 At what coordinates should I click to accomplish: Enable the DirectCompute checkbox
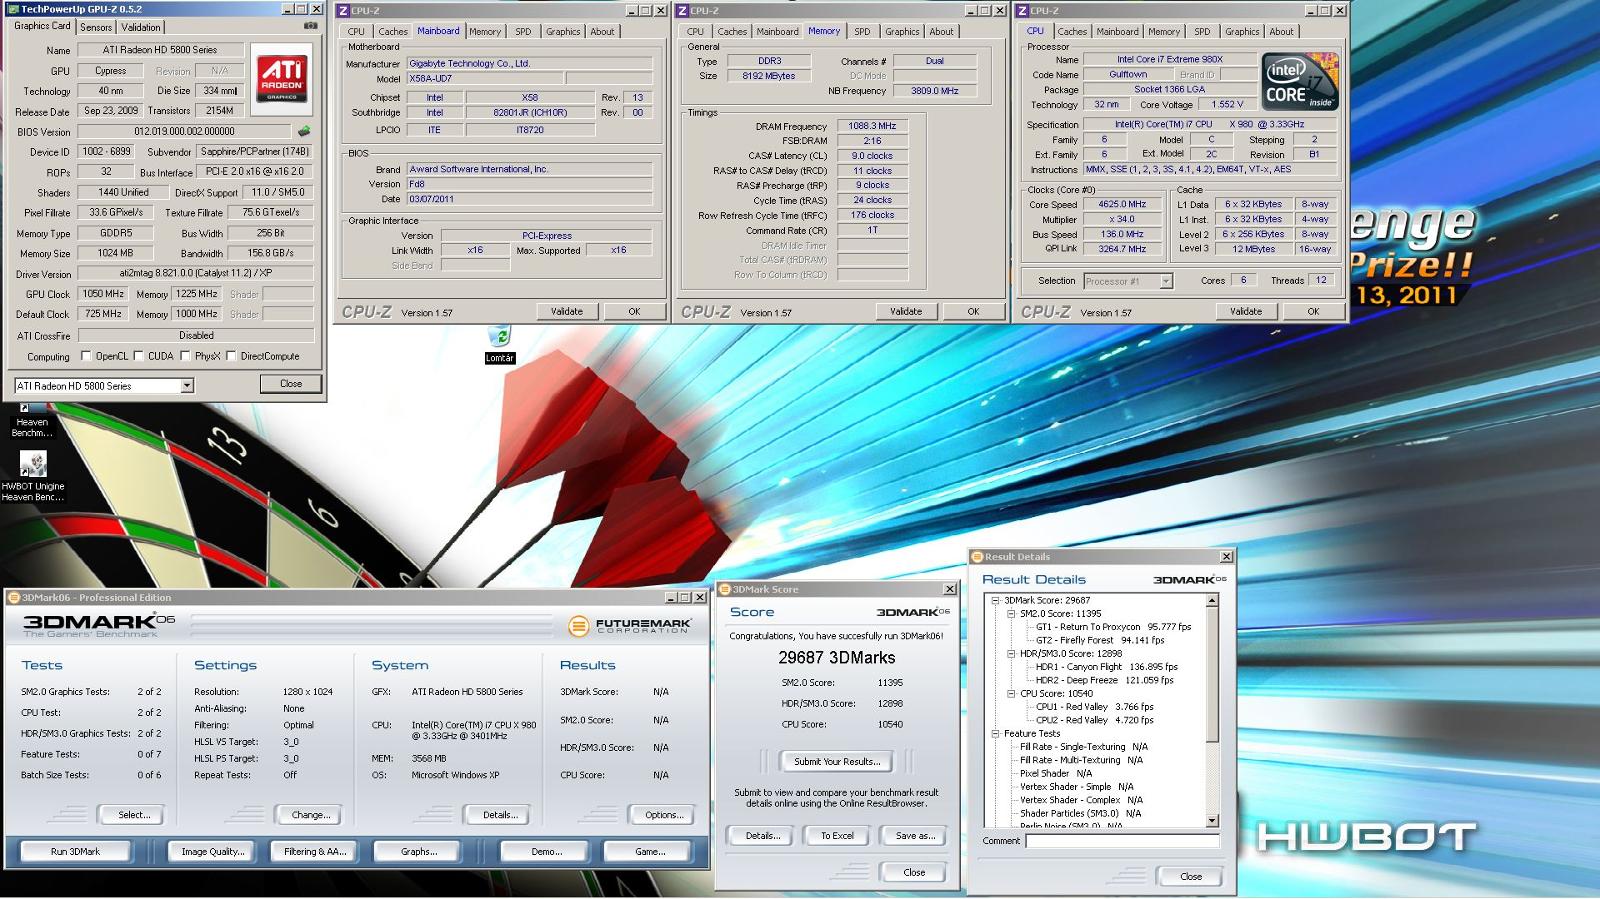pos(231,355)
